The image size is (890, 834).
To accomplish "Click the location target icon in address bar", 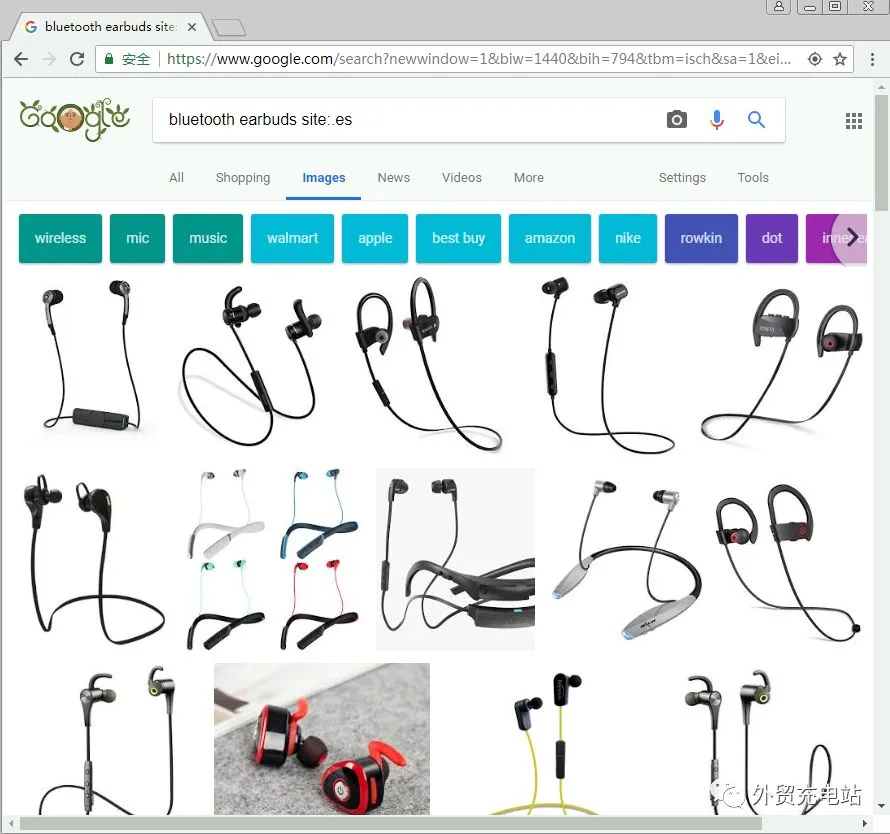I will (x=815, y=58).
